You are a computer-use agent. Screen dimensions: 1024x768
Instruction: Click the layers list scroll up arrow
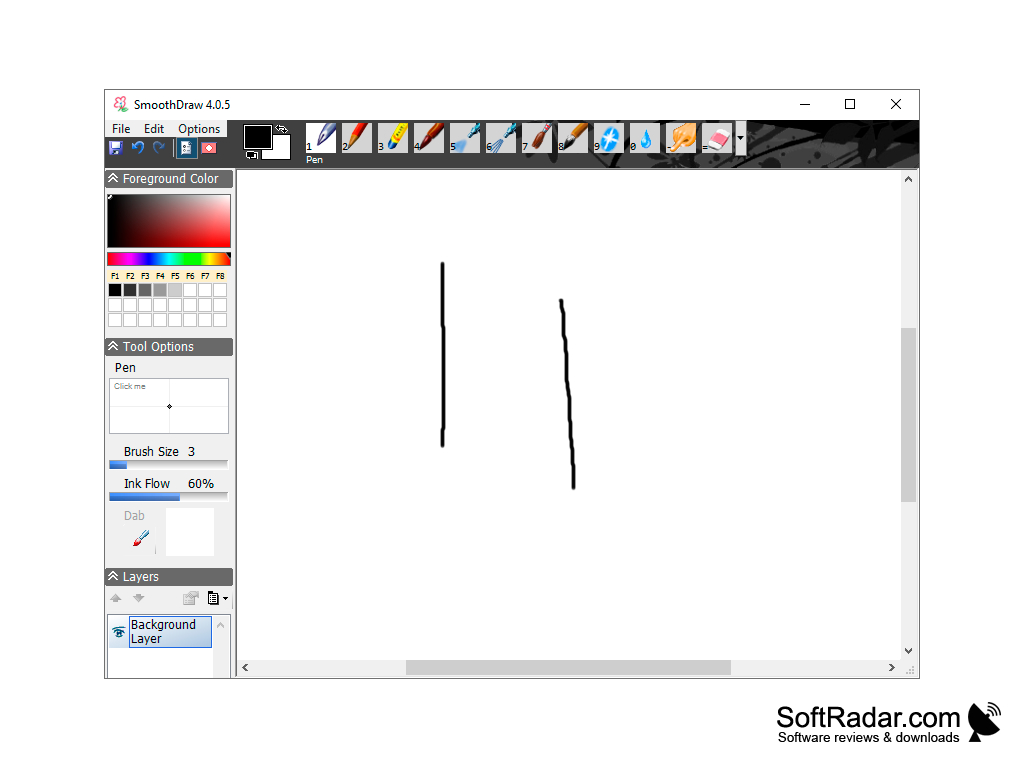point(221,625)
